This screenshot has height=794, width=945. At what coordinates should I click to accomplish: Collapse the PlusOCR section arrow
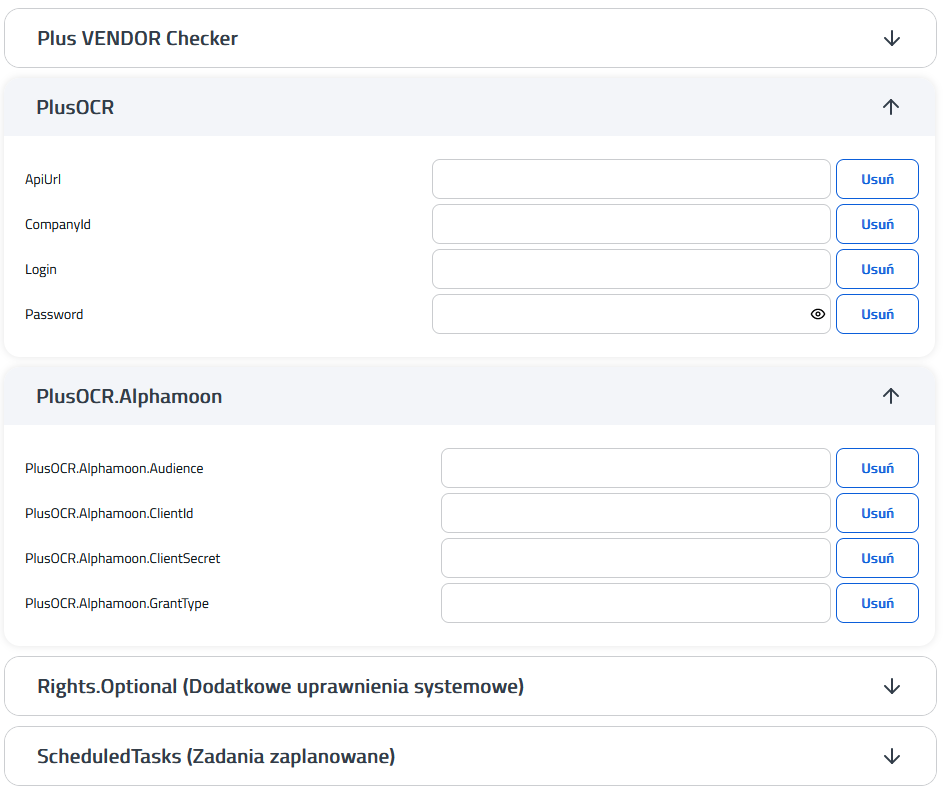pyautogui.click(x=891, y=107)
